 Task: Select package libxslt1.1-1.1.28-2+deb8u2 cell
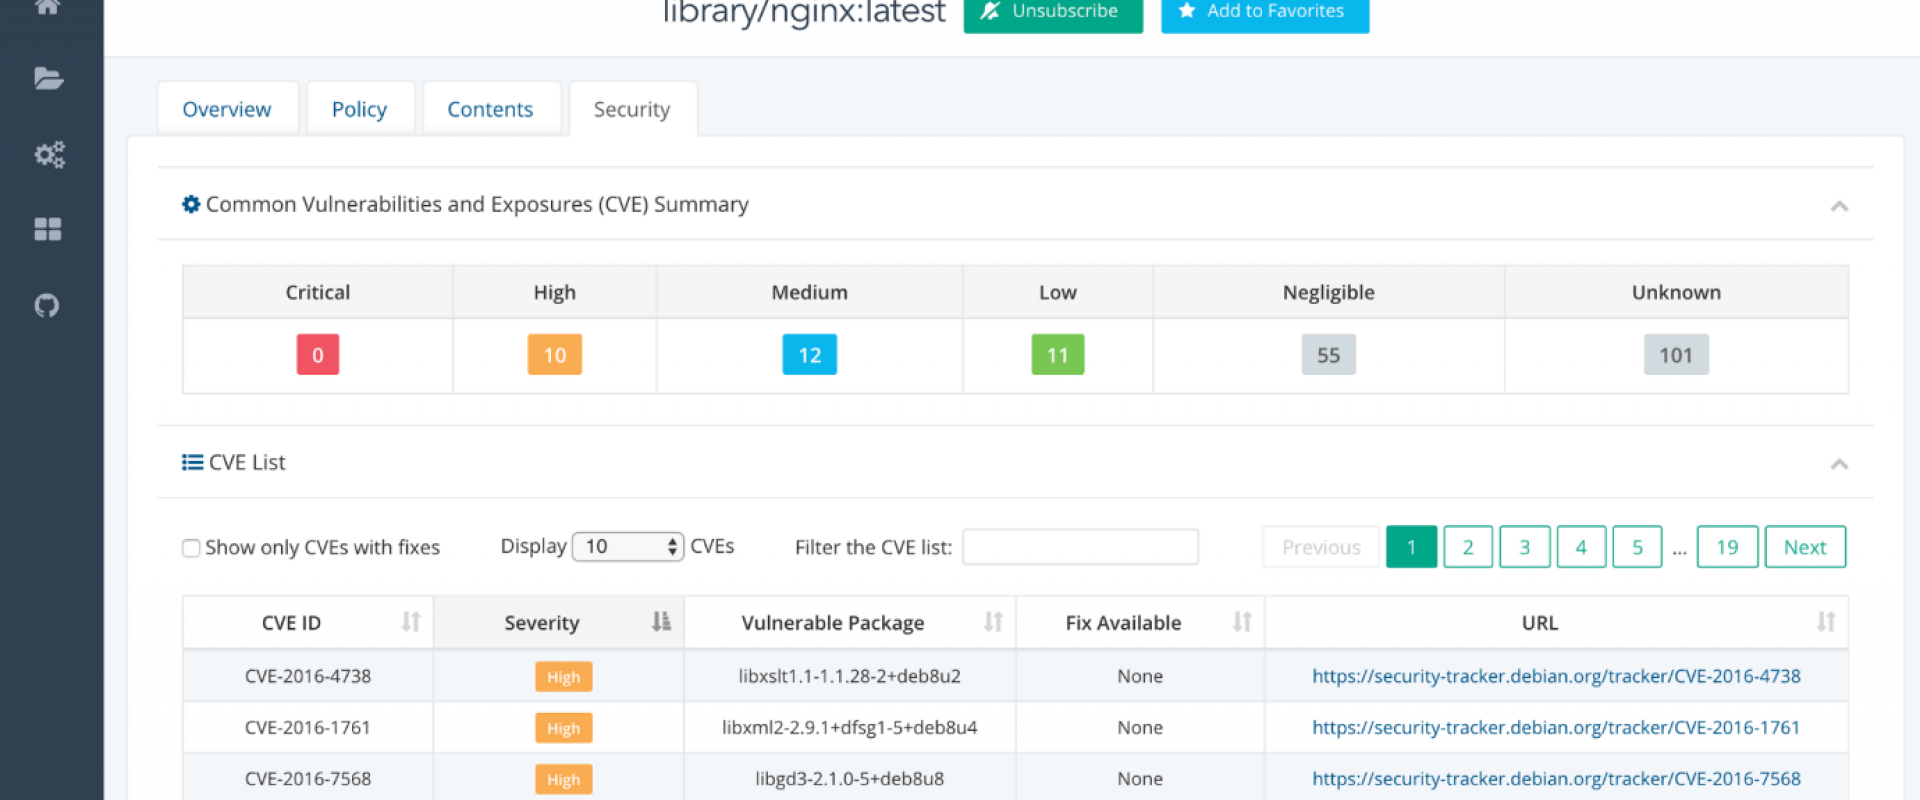click(x=849, y=676)
